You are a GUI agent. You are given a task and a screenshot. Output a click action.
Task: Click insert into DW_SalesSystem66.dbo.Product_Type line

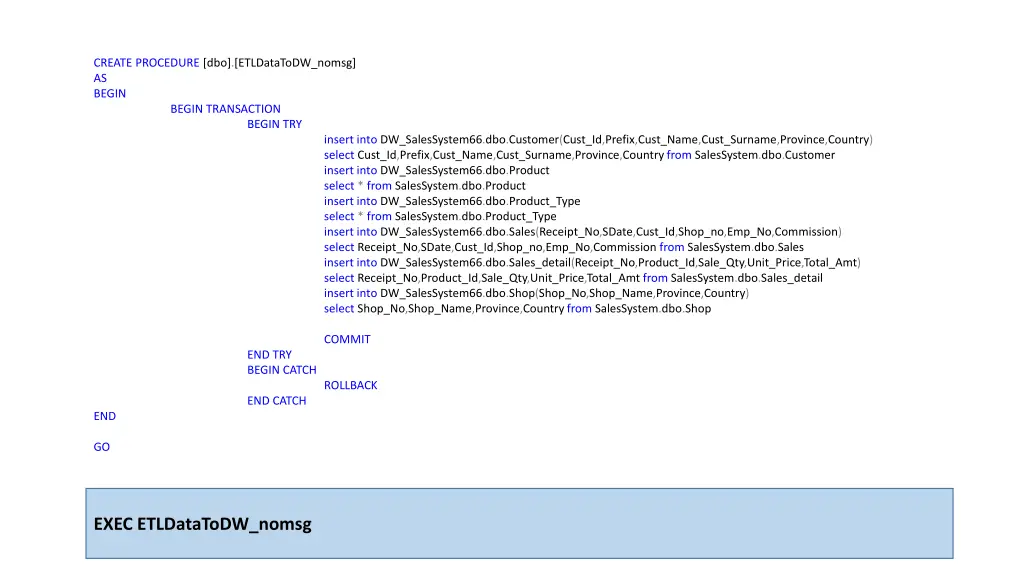tap(452, 201)
